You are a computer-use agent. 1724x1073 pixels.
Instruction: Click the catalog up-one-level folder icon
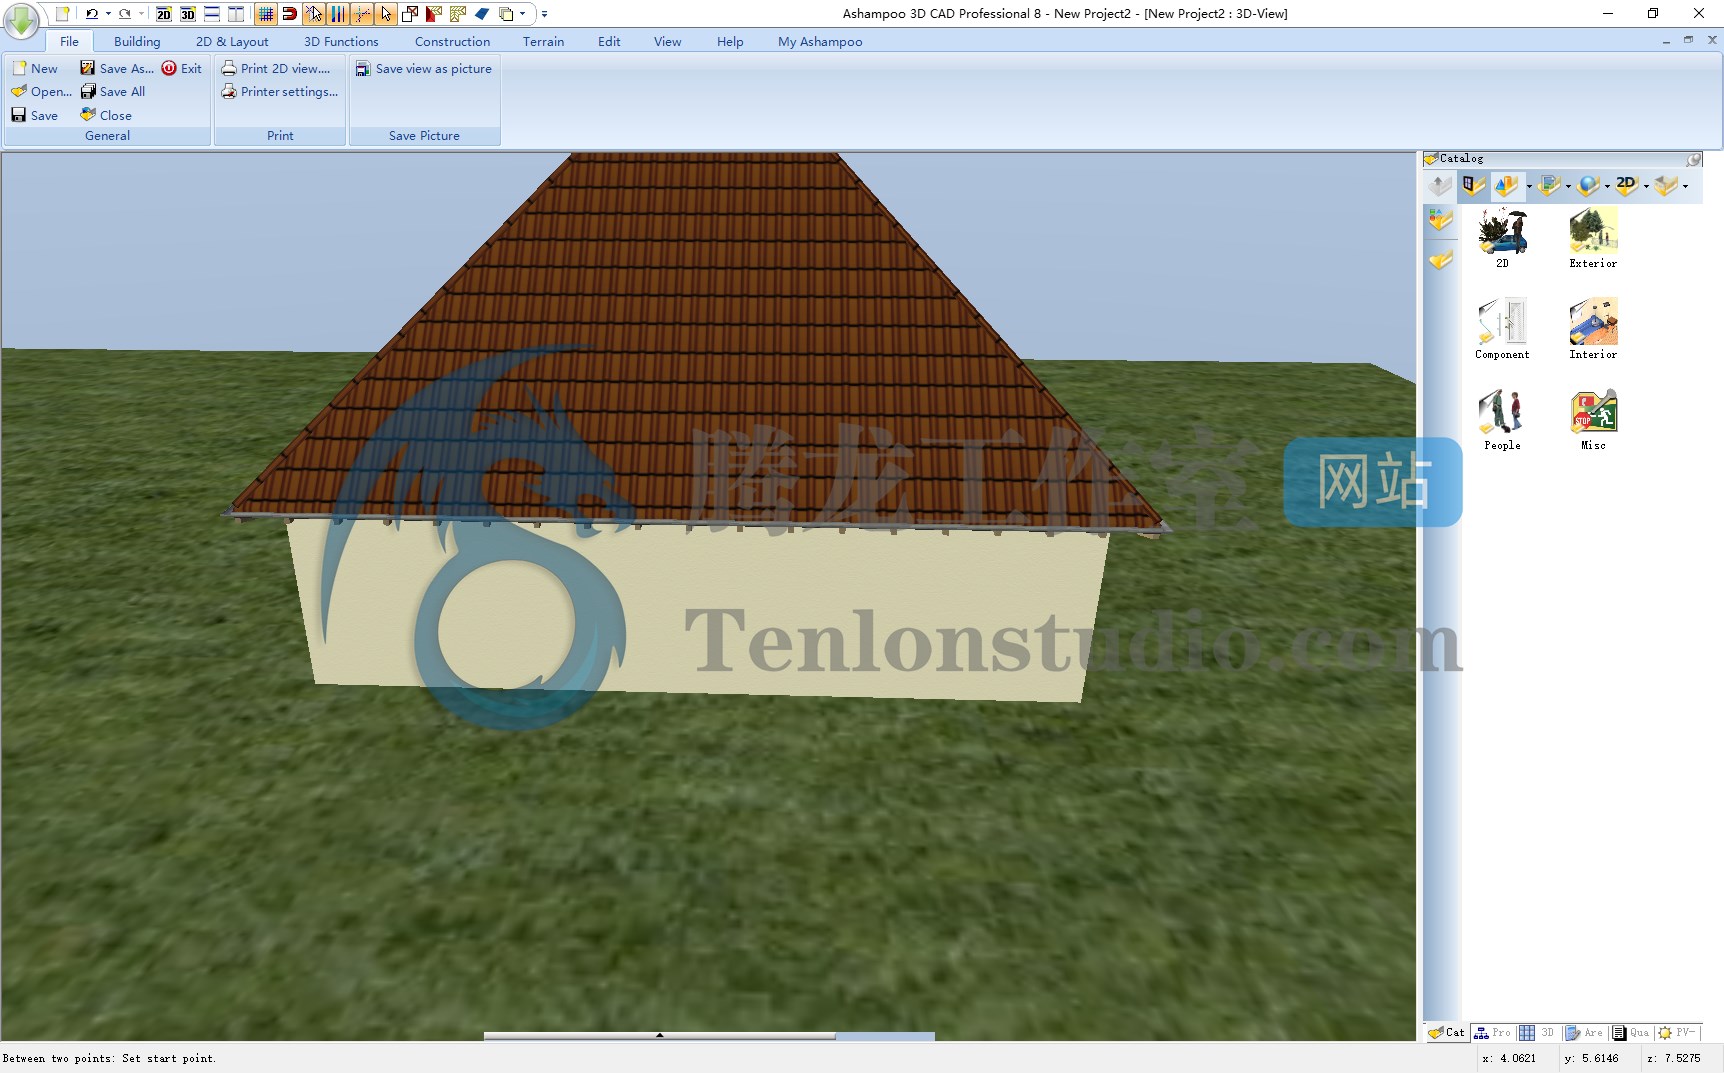pyautogui.click(x=1440, y=185)
